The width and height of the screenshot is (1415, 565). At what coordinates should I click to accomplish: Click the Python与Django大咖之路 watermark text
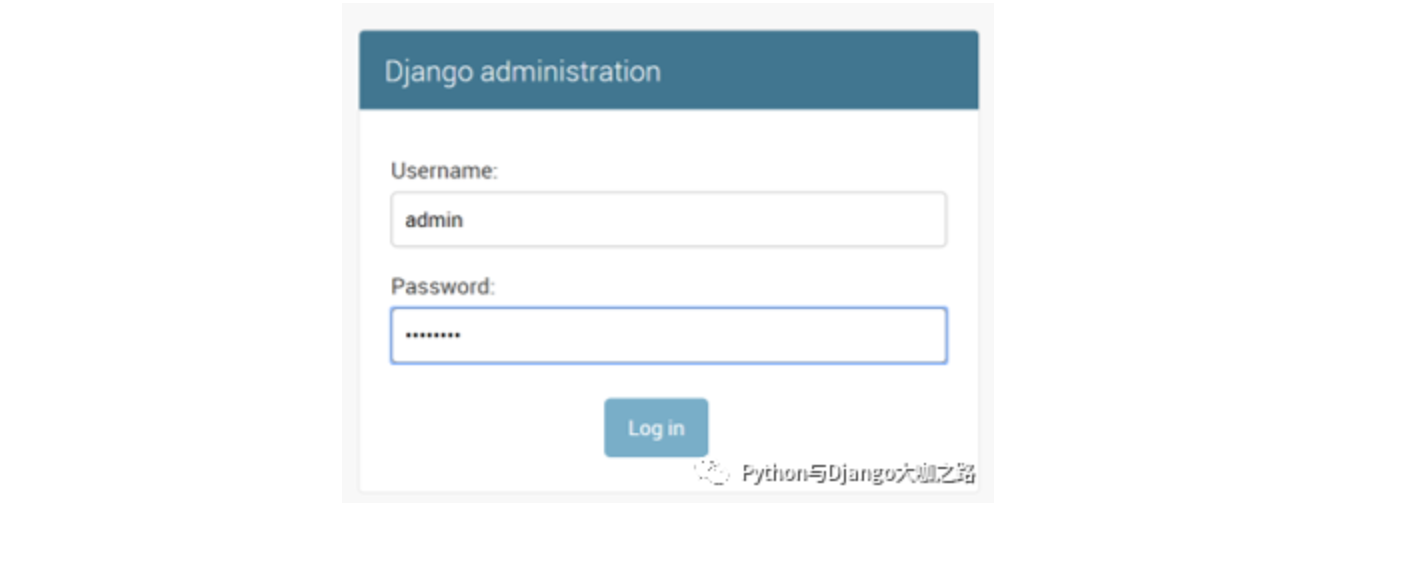click(x=858, y=473)
